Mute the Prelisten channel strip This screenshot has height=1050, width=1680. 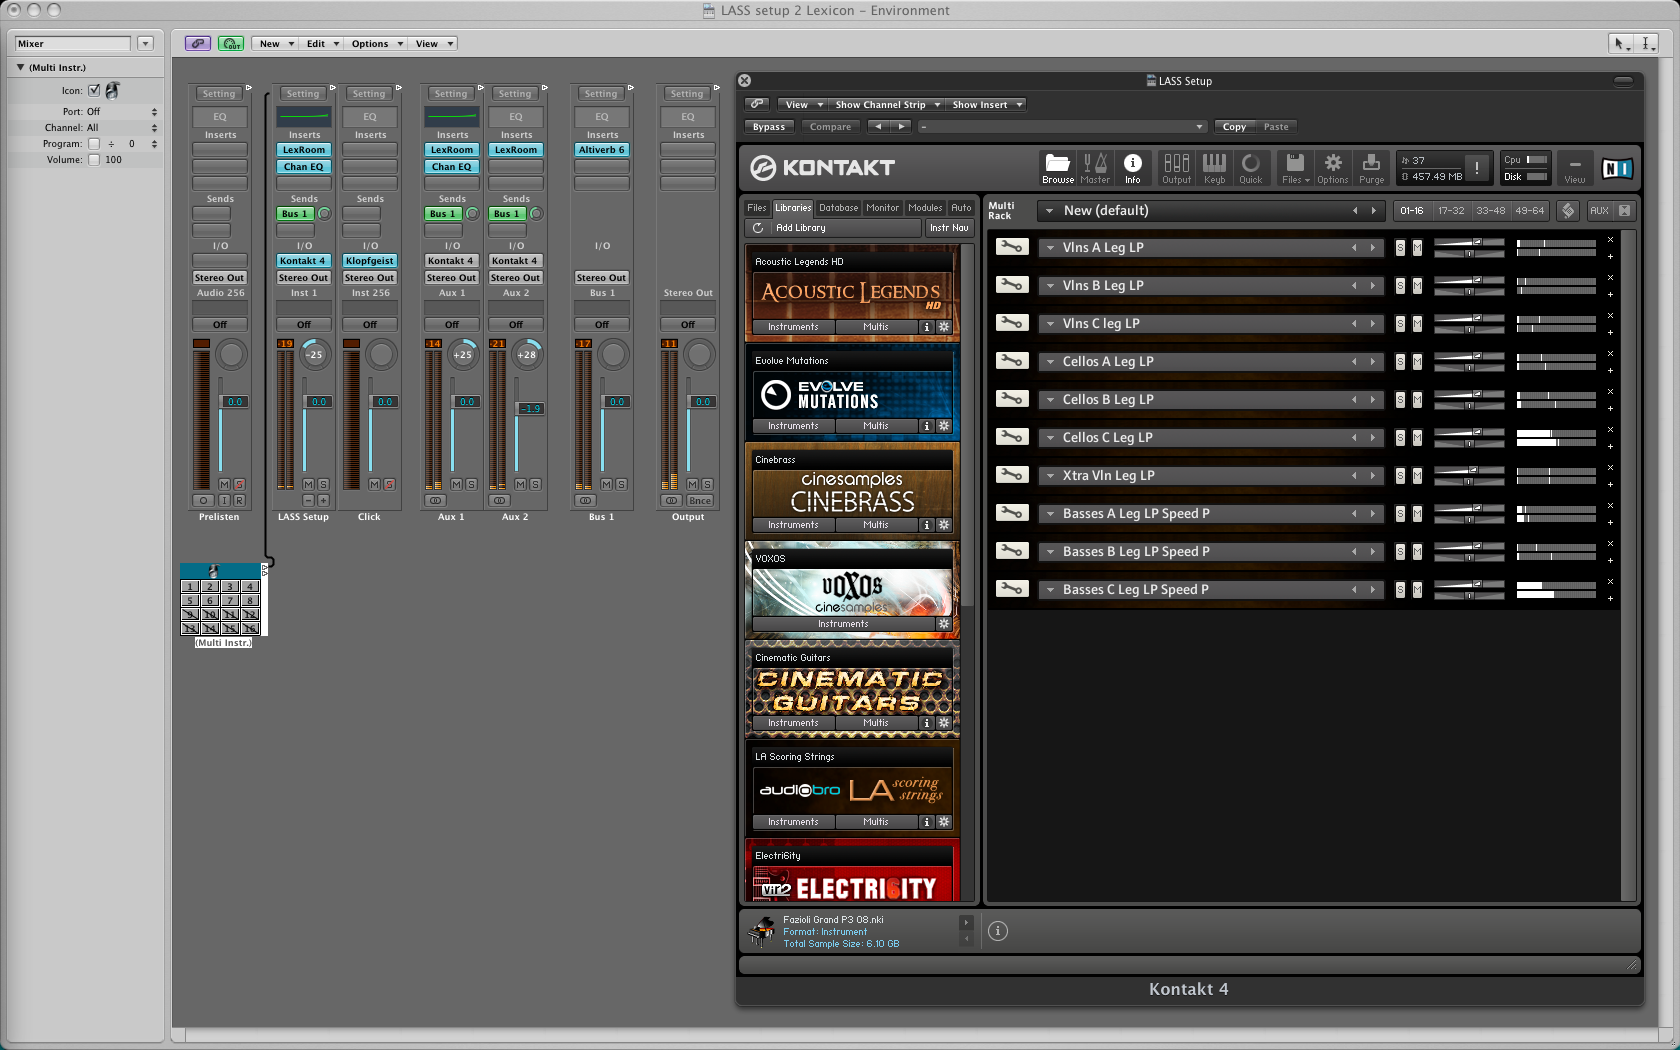click(x=224, y=484)
